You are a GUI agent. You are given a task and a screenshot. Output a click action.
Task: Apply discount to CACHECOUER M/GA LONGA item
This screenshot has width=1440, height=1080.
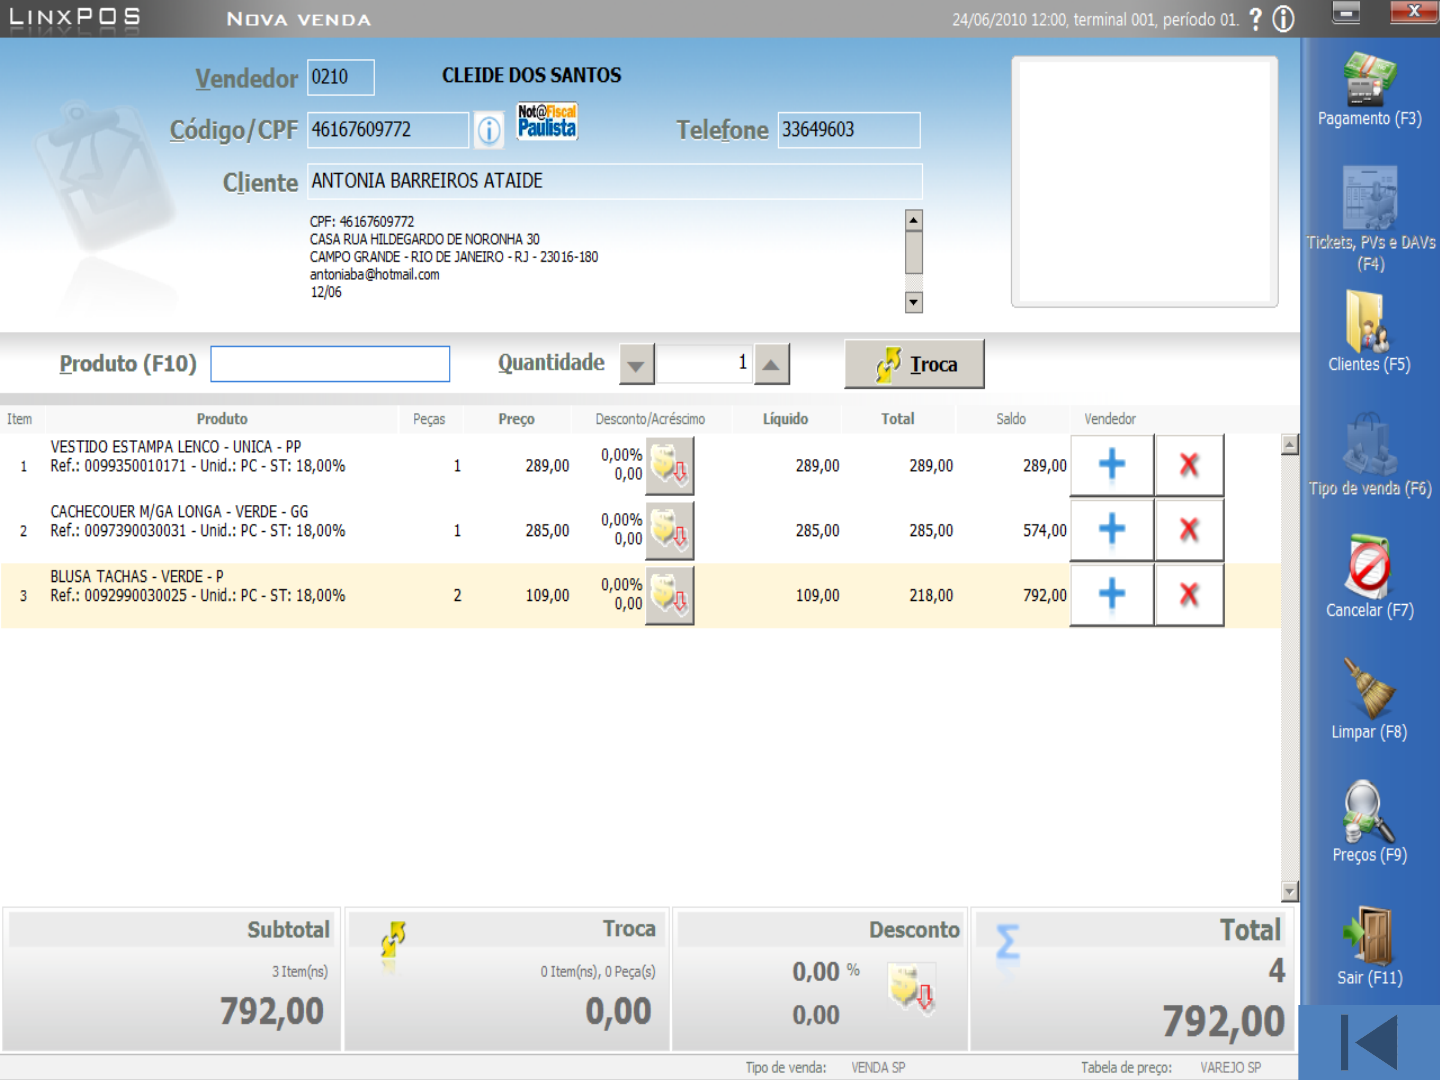pos(669,531)
